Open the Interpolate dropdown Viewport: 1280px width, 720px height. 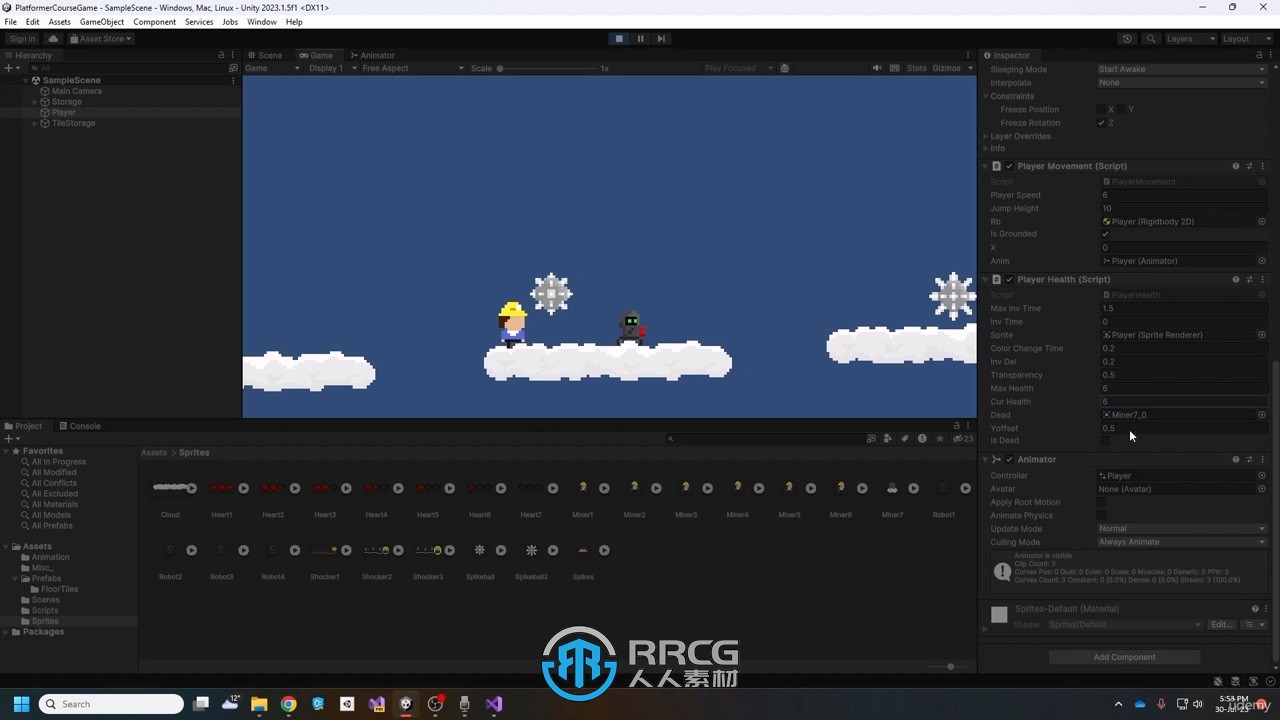tap(1181, 82)
